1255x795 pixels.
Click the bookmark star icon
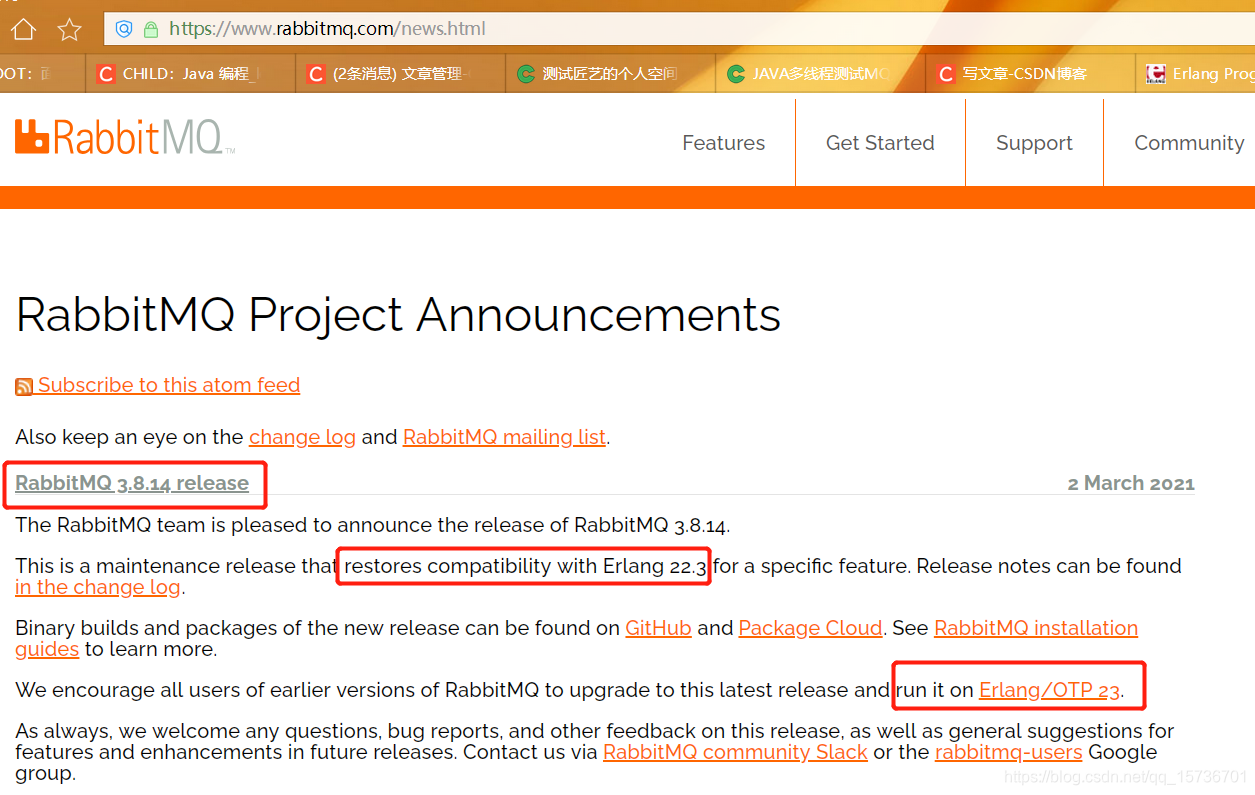click(x=69, y=29)
